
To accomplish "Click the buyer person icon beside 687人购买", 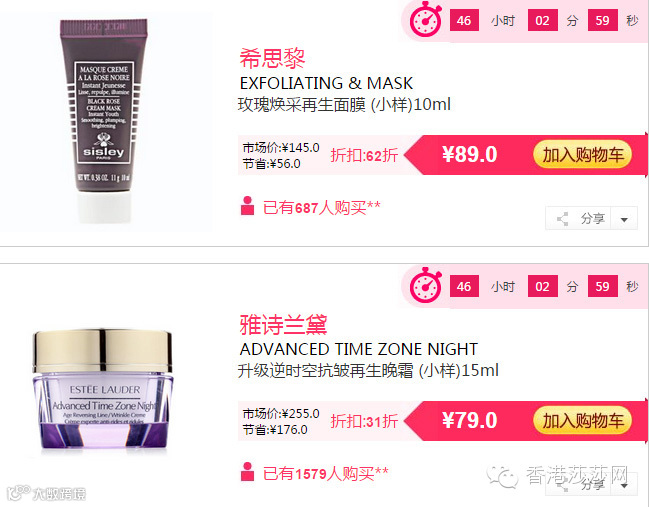I will pos(247,206).
